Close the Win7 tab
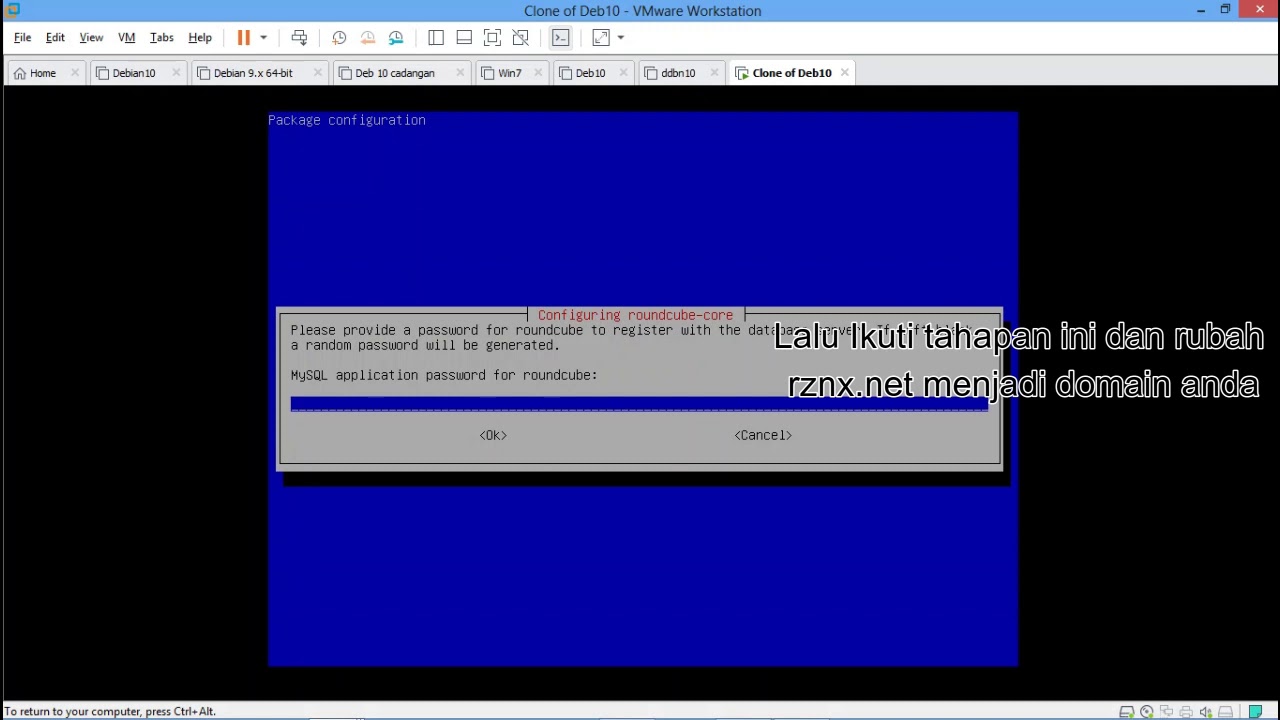The width and height of the screenshot is (1280, 720). (540, 73)
